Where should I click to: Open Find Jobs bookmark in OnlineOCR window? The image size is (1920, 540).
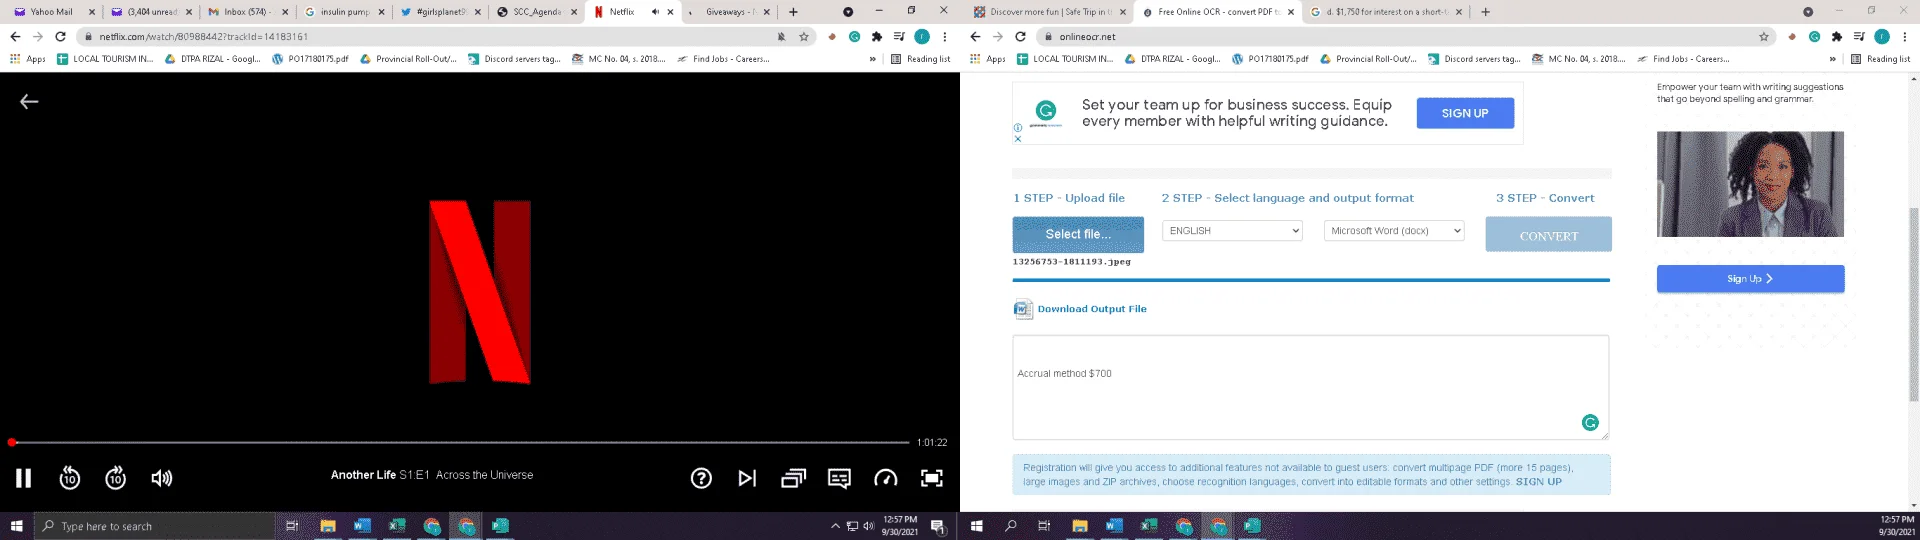pos(1683,59)
